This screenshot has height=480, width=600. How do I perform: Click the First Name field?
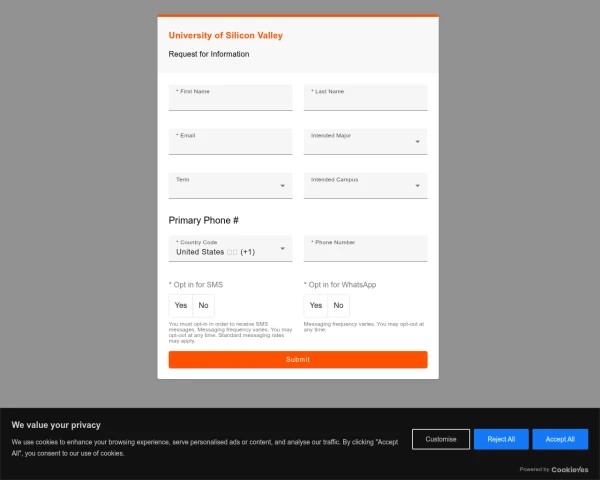(x=230, y=99)
